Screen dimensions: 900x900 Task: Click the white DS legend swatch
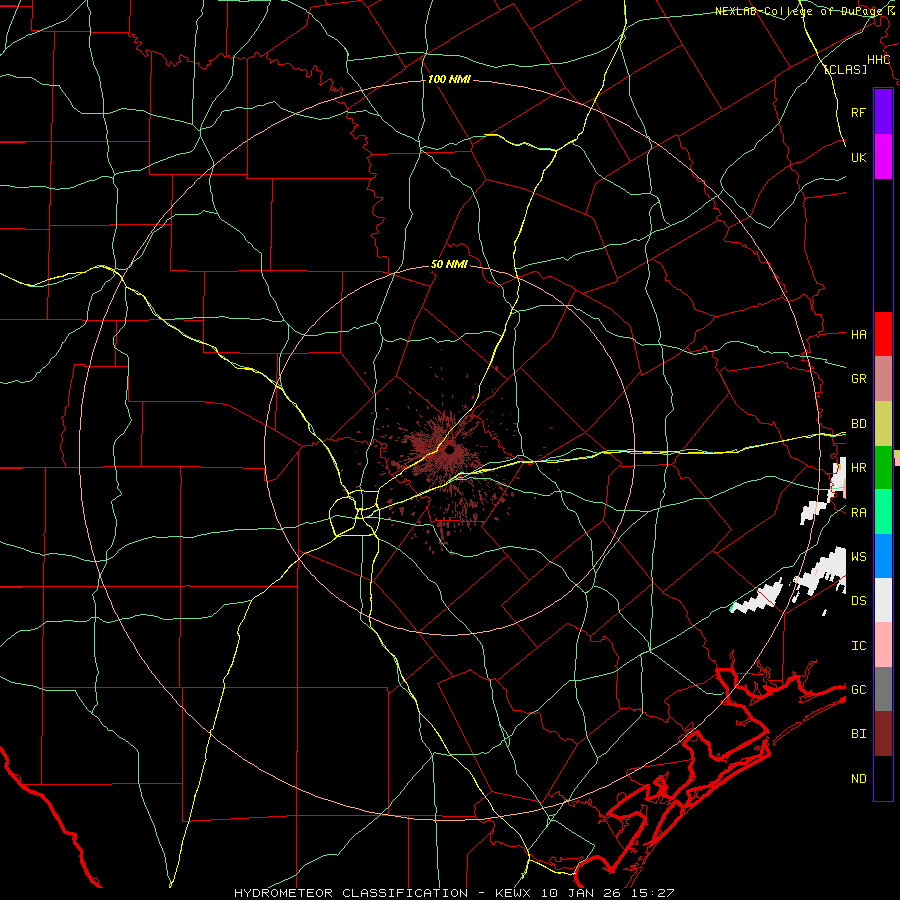pos(883,600)
